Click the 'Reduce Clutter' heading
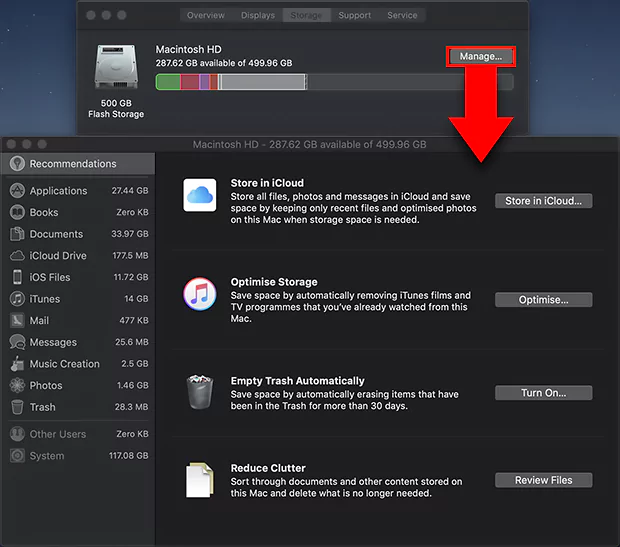620x547 pixels. 268,468
